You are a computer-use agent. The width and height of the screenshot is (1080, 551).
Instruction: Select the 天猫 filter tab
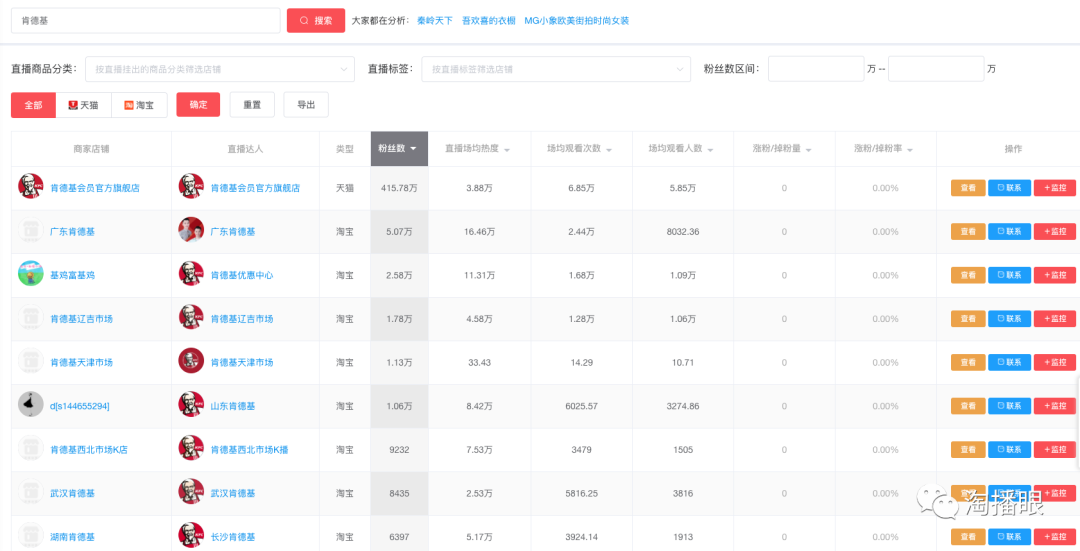83,105
